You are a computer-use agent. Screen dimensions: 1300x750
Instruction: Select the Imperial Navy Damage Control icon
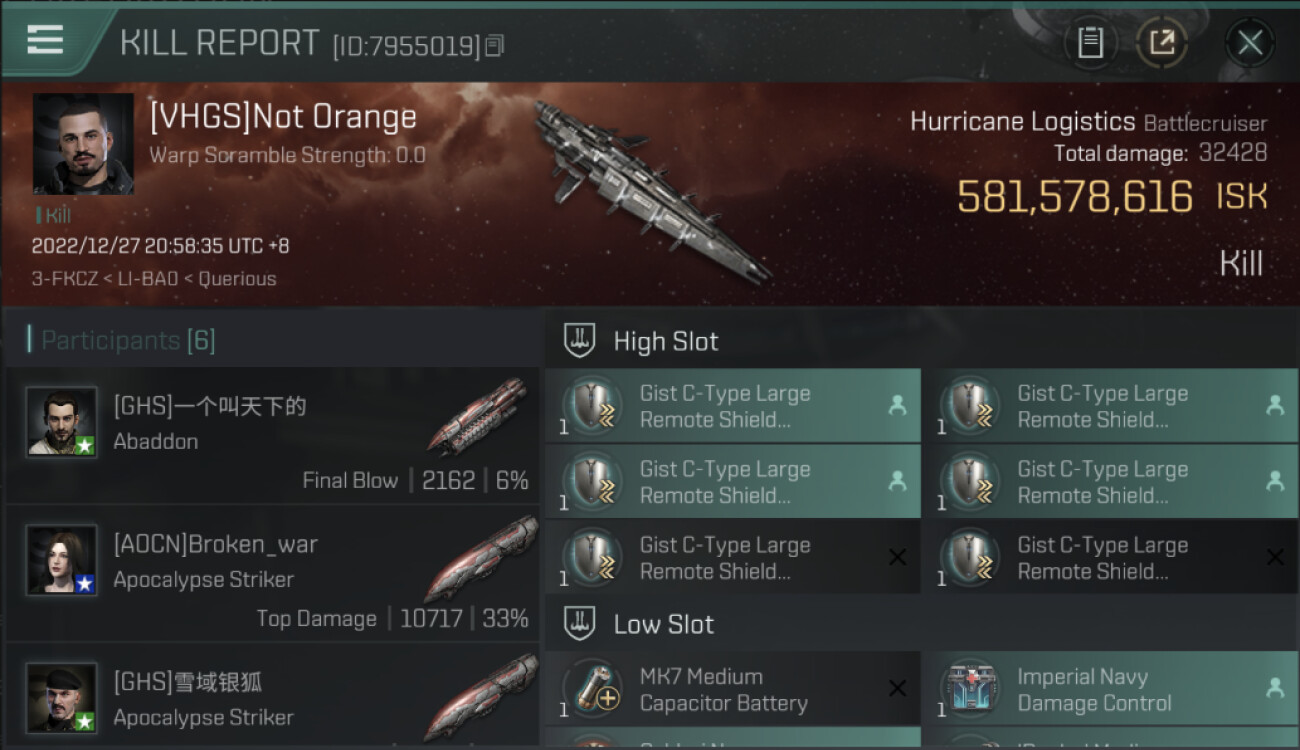pos(971,689)
